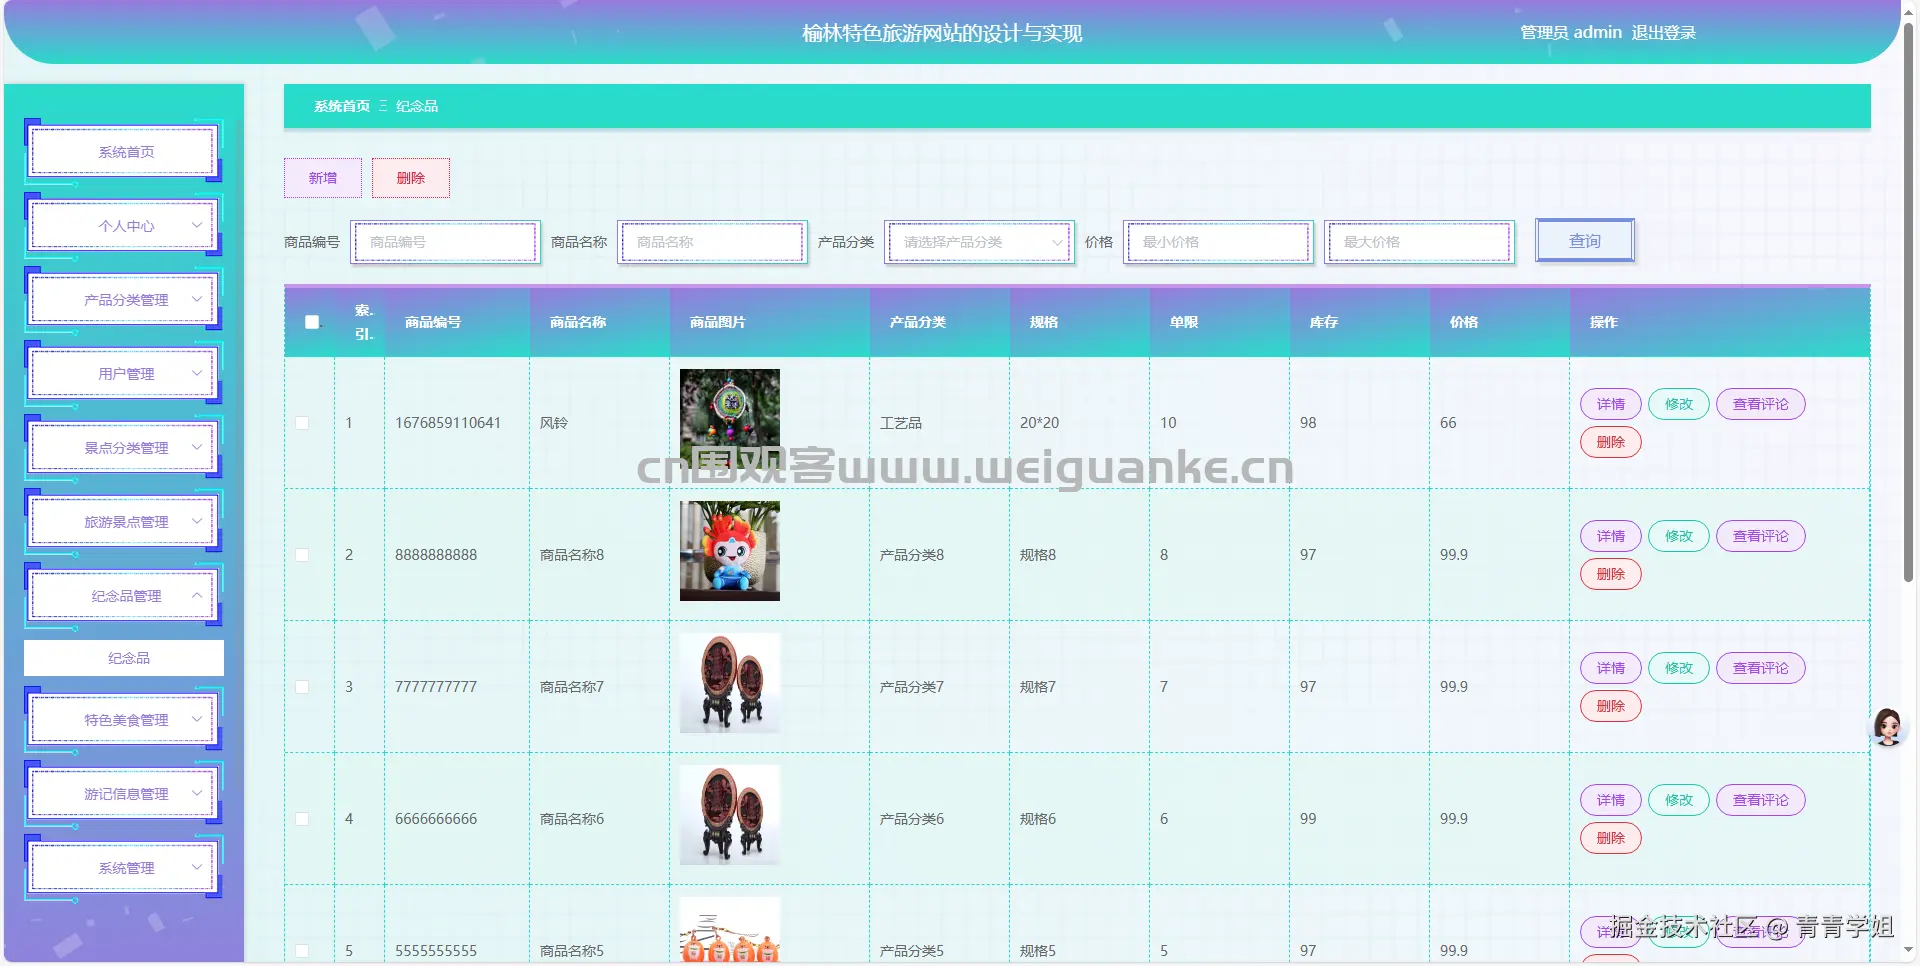Click 删除 for row 商品名称7
Screen dimensions: 1920x966
1610,706
